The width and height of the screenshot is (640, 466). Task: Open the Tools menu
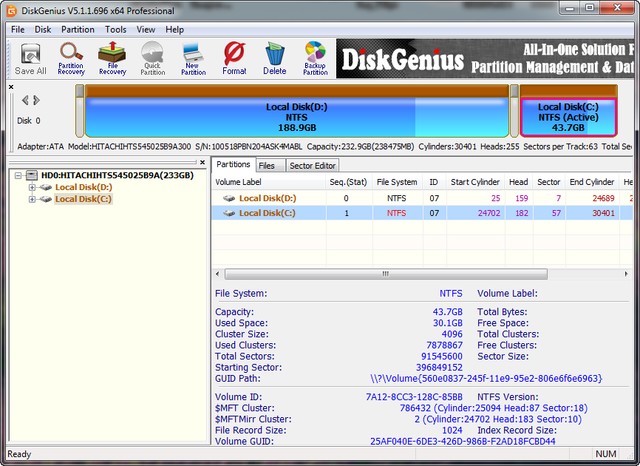click(x=116, y=30)
